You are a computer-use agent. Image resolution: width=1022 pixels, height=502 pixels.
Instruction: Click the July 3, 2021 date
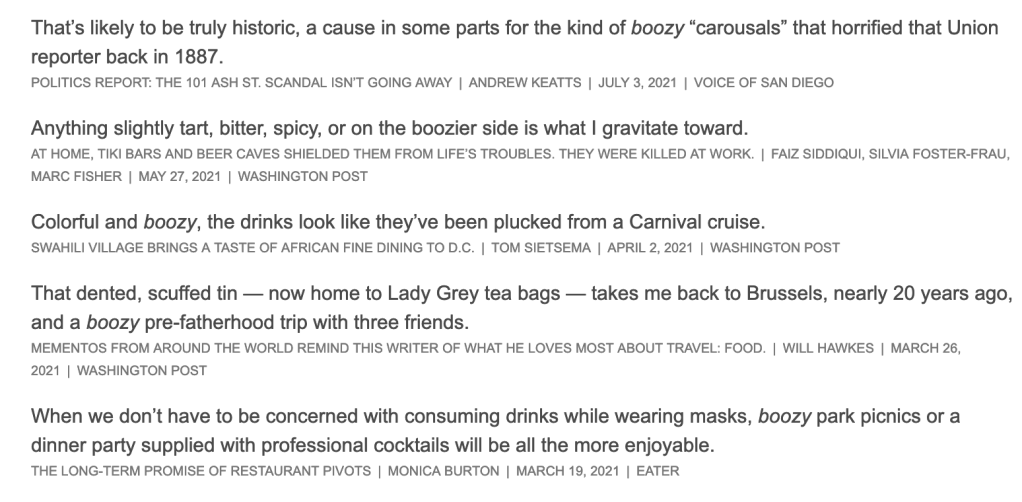(639, 82)
